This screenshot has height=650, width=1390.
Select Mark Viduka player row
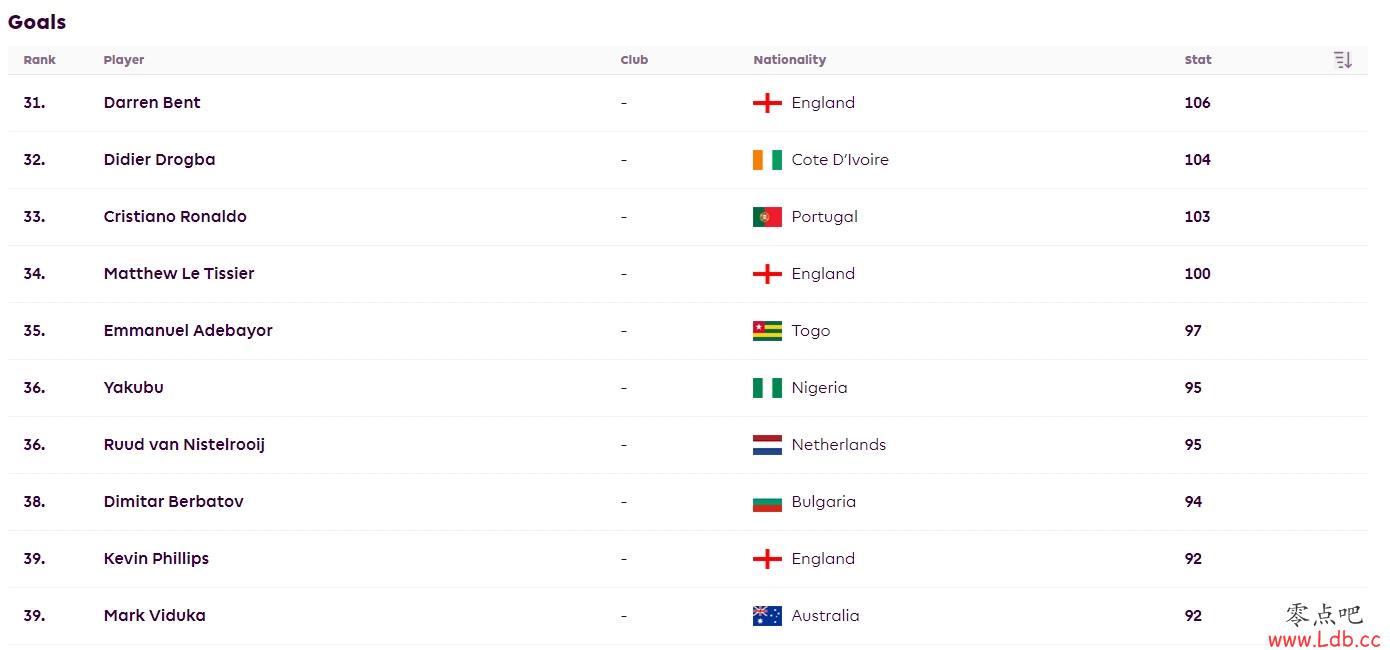pyautogui.click(x=688, y=616)
